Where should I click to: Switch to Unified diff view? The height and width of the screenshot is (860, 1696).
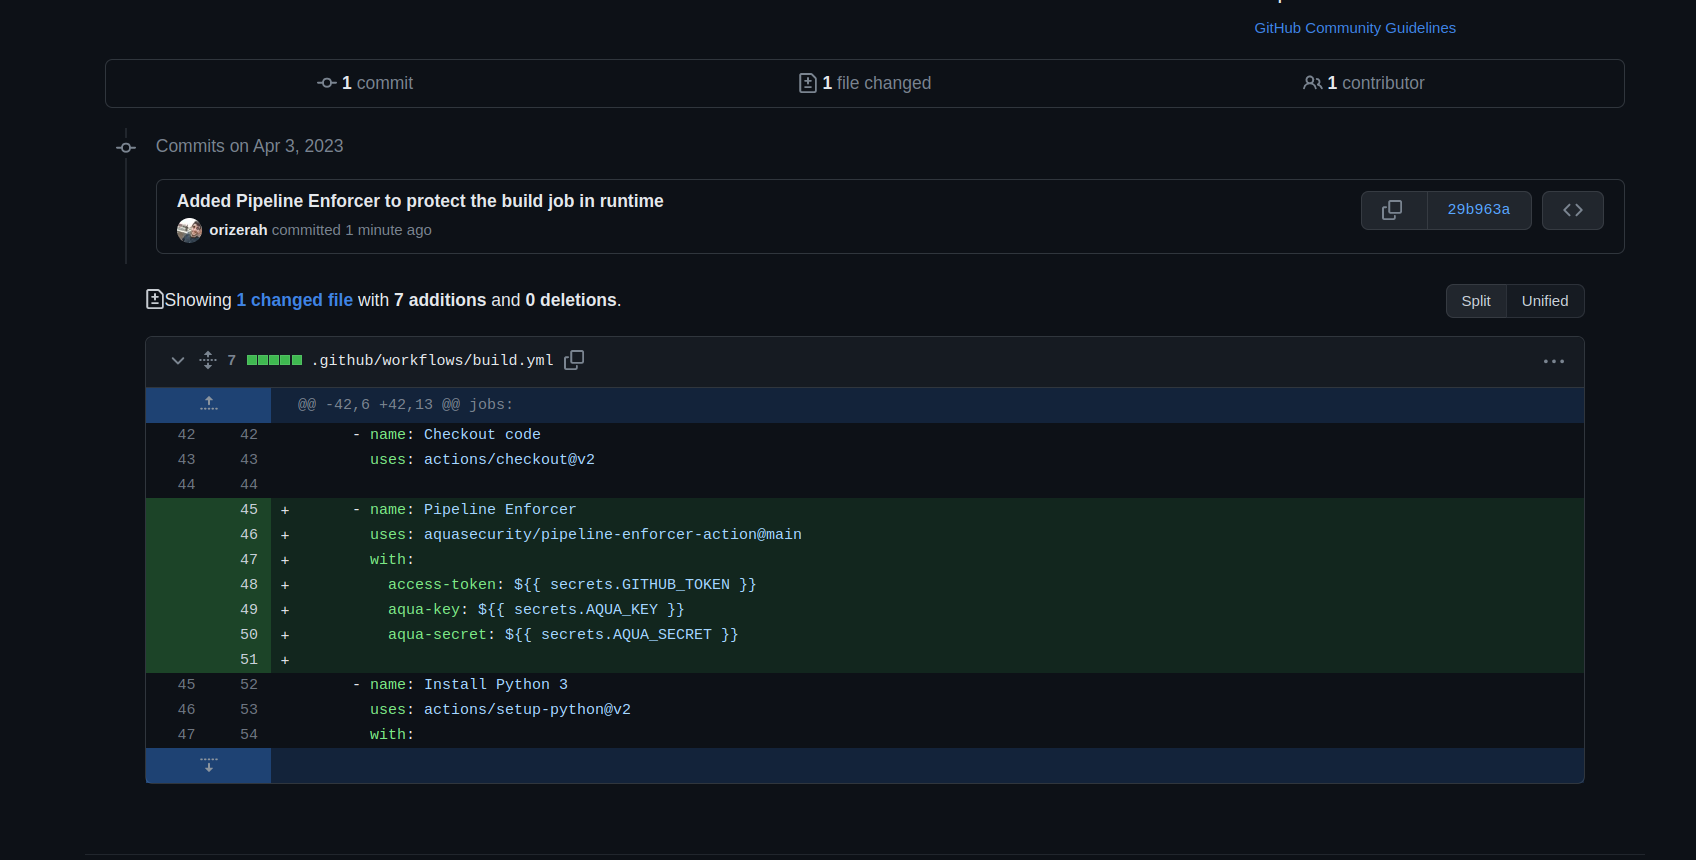1544,301
